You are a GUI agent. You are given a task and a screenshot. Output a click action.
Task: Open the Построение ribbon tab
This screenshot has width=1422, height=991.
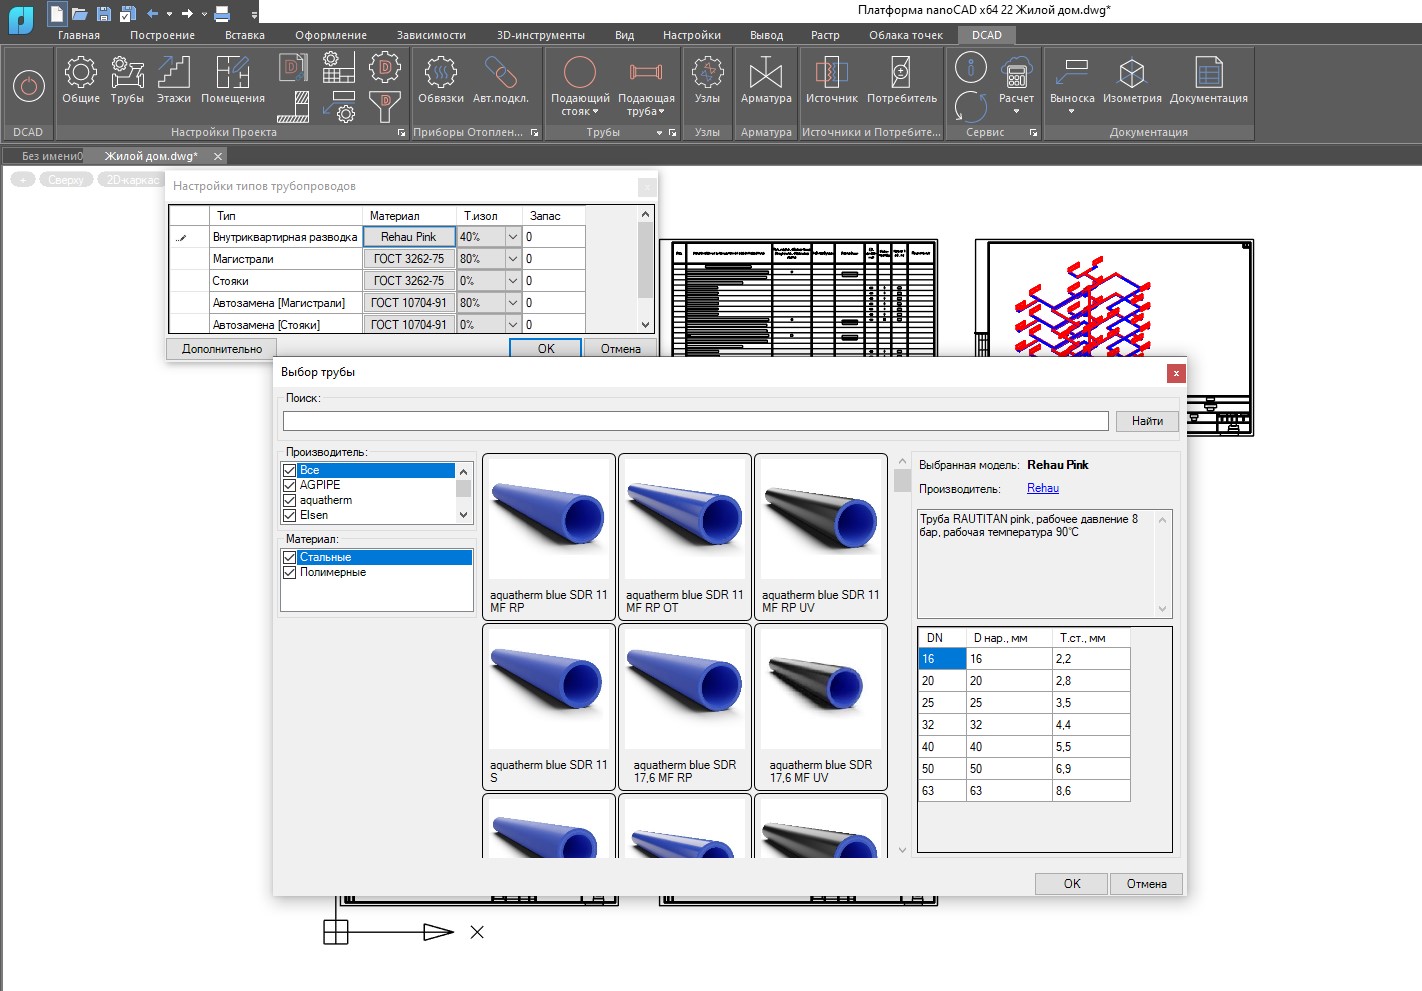point(162,35)
